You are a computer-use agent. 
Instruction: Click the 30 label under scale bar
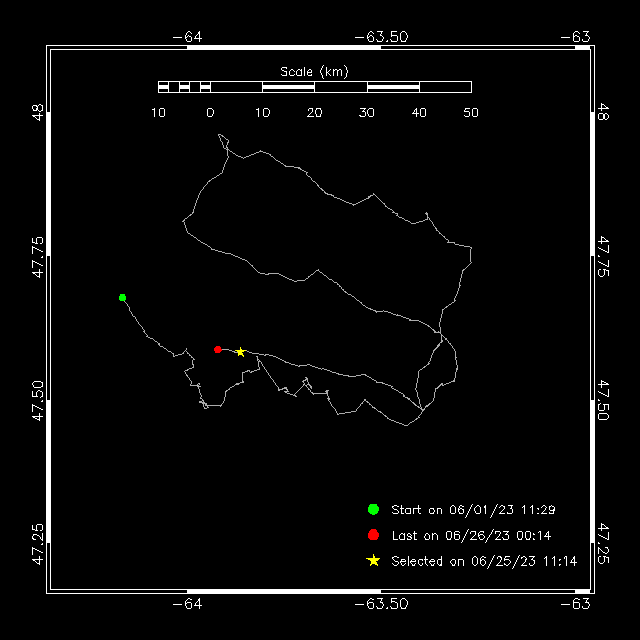367,113
